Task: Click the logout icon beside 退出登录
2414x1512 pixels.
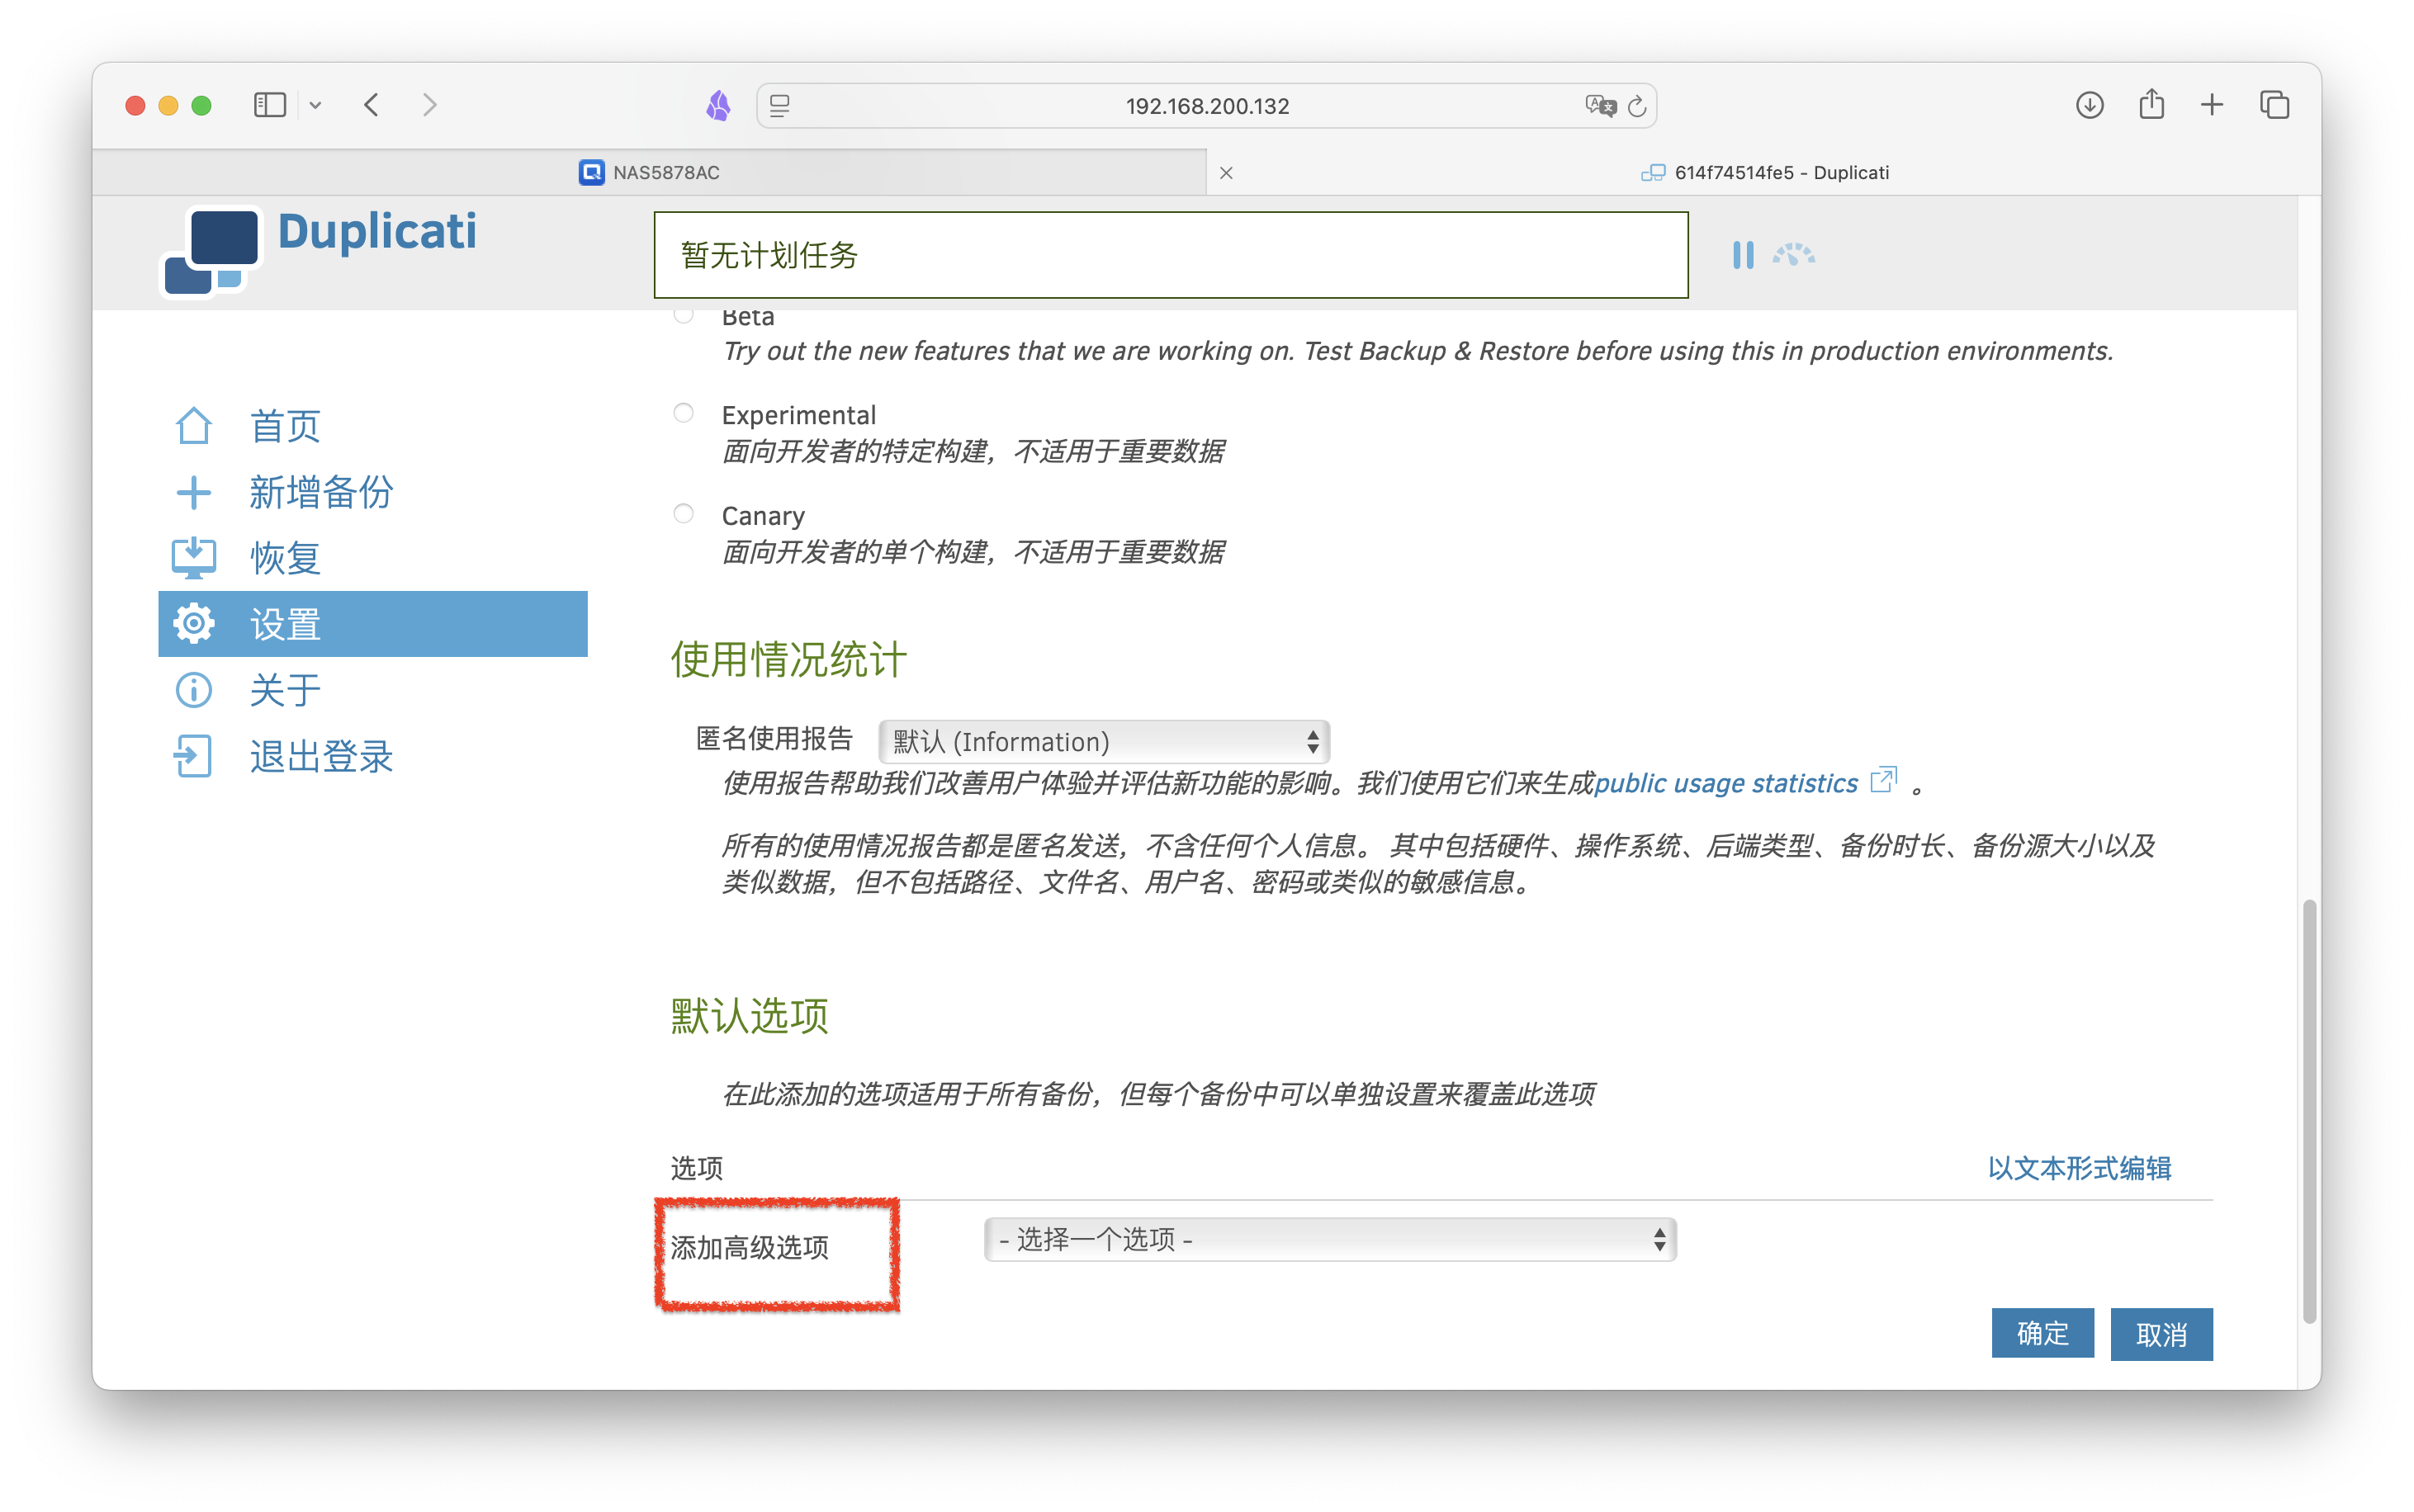Action: click(x=193, y=756)
